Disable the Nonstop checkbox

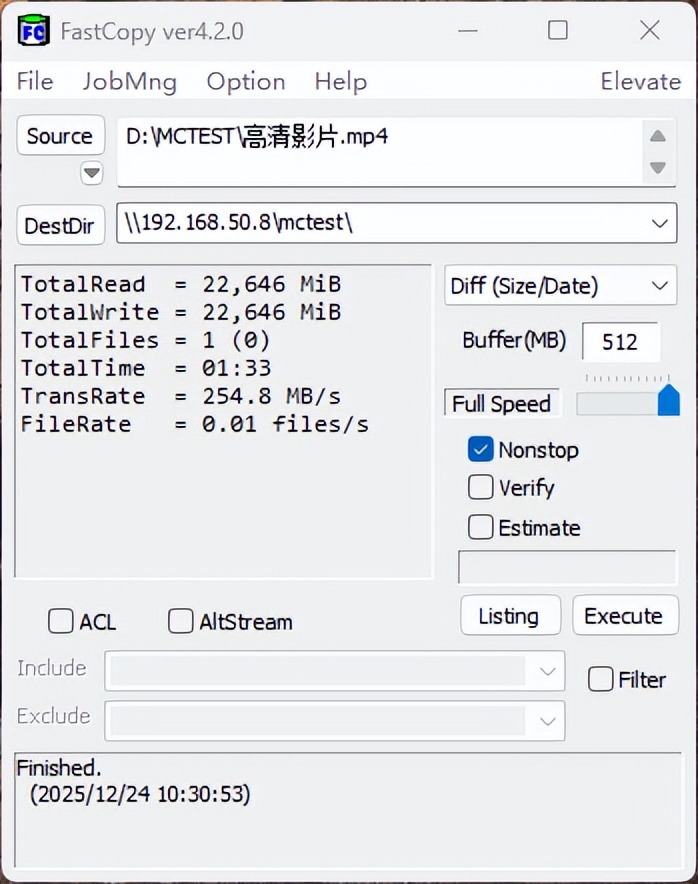(x=481, y=450)
